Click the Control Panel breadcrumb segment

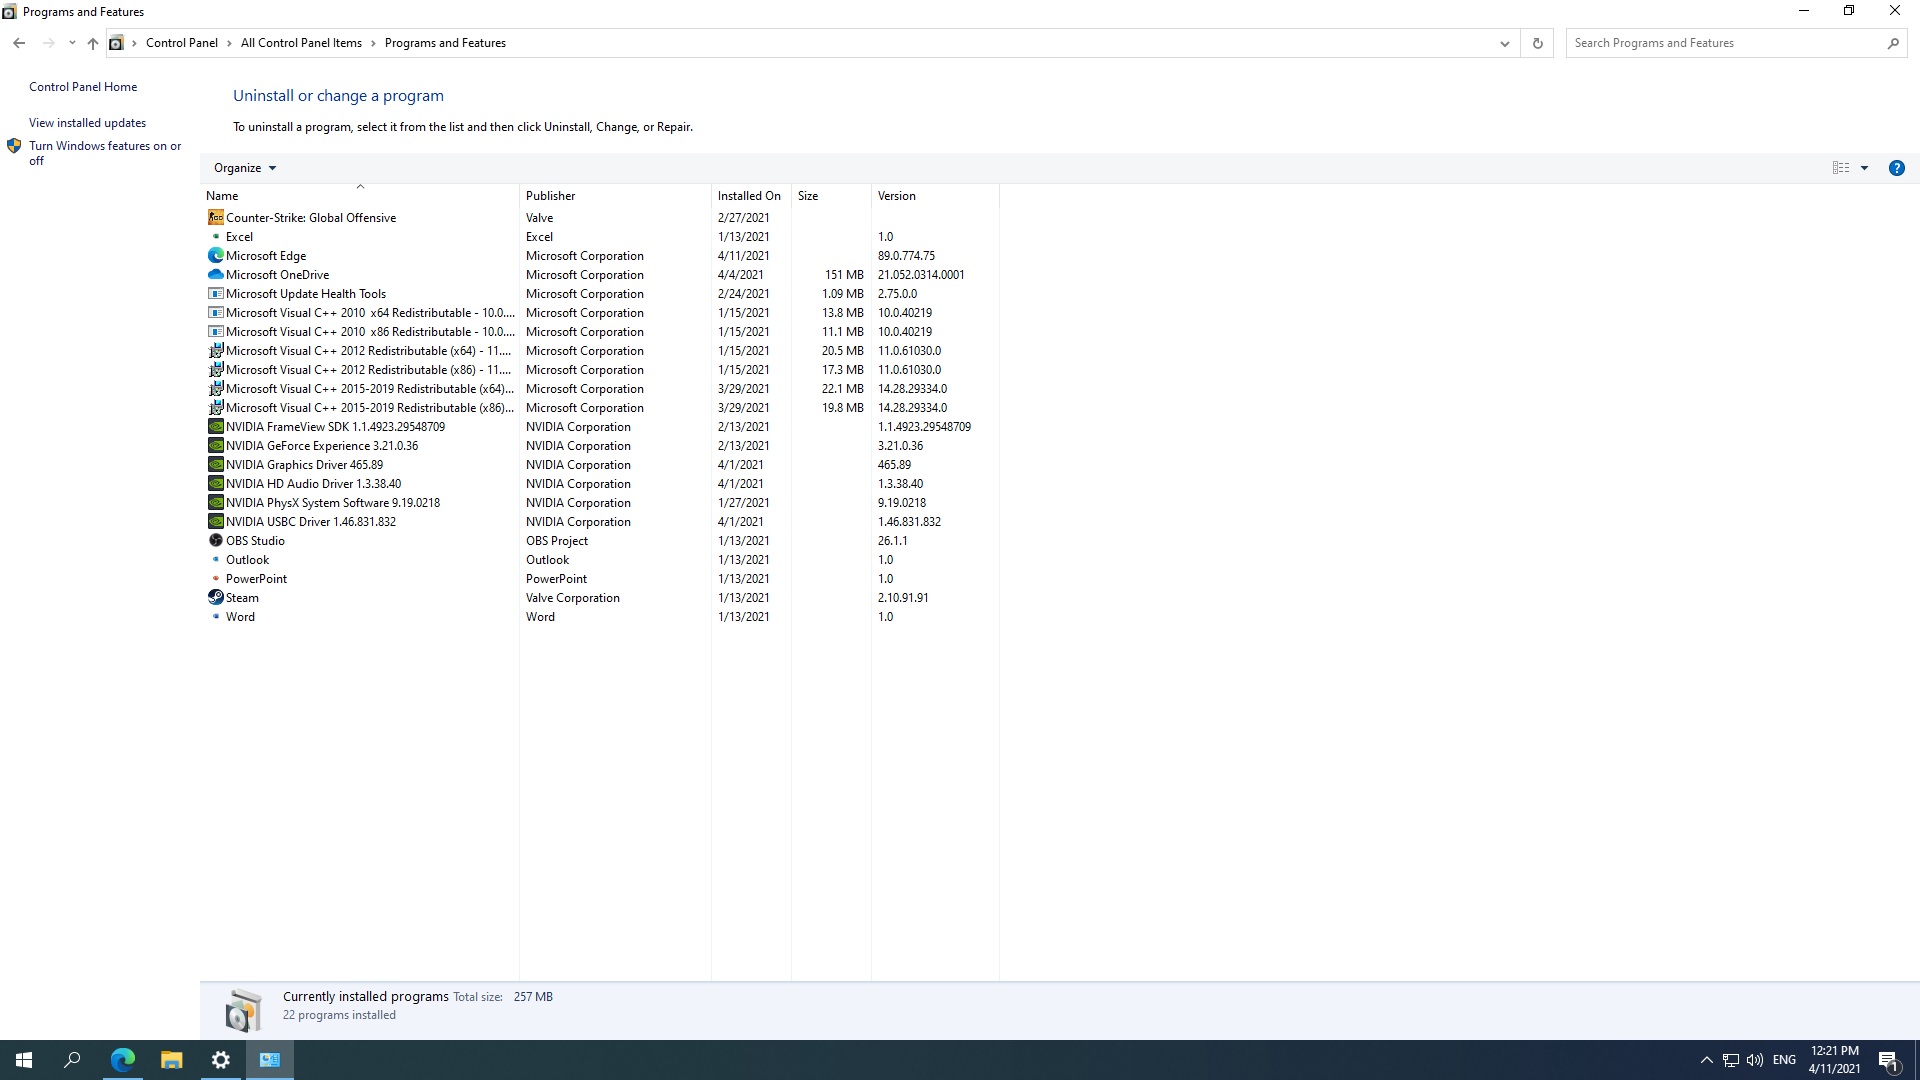pyautogui.click(x=182, y=43)
